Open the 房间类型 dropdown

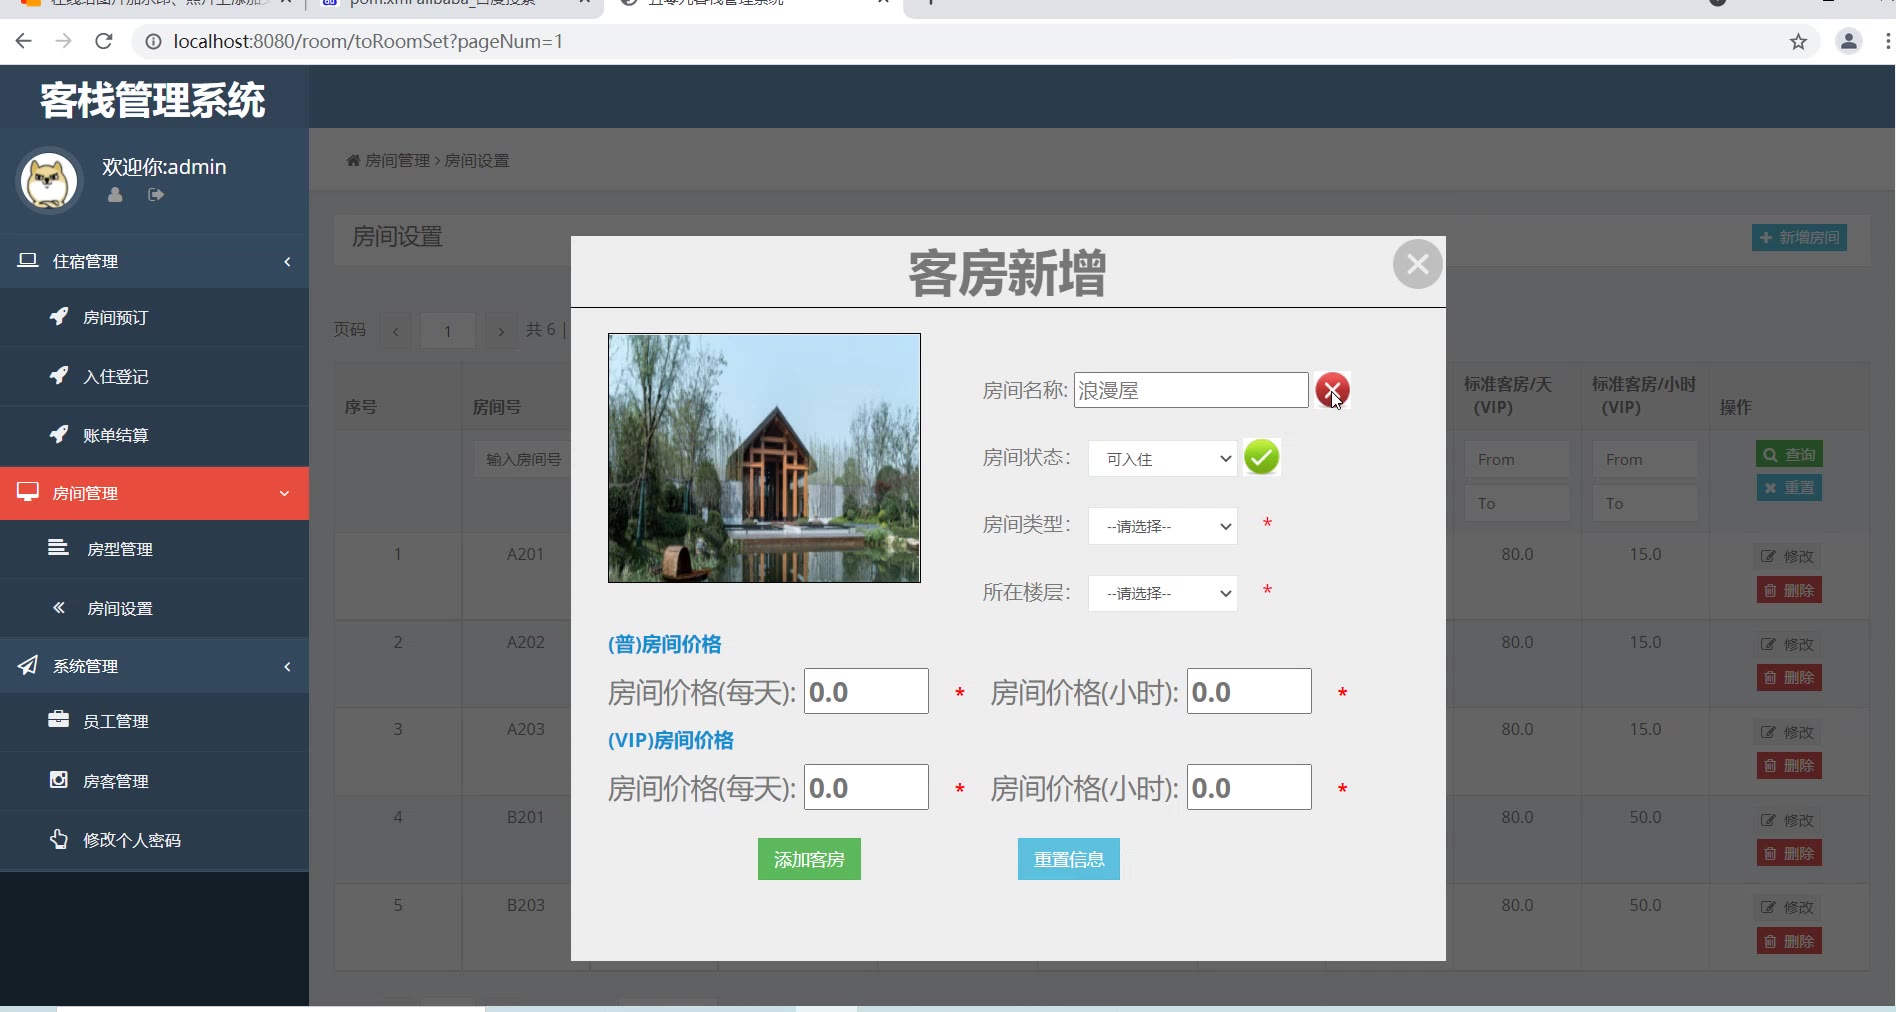(1163, 526)
